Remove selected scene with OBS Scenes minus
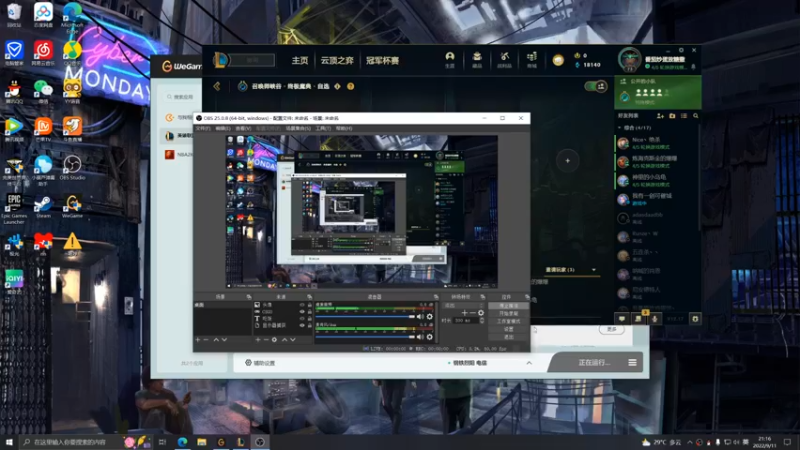 pos(206,340)
